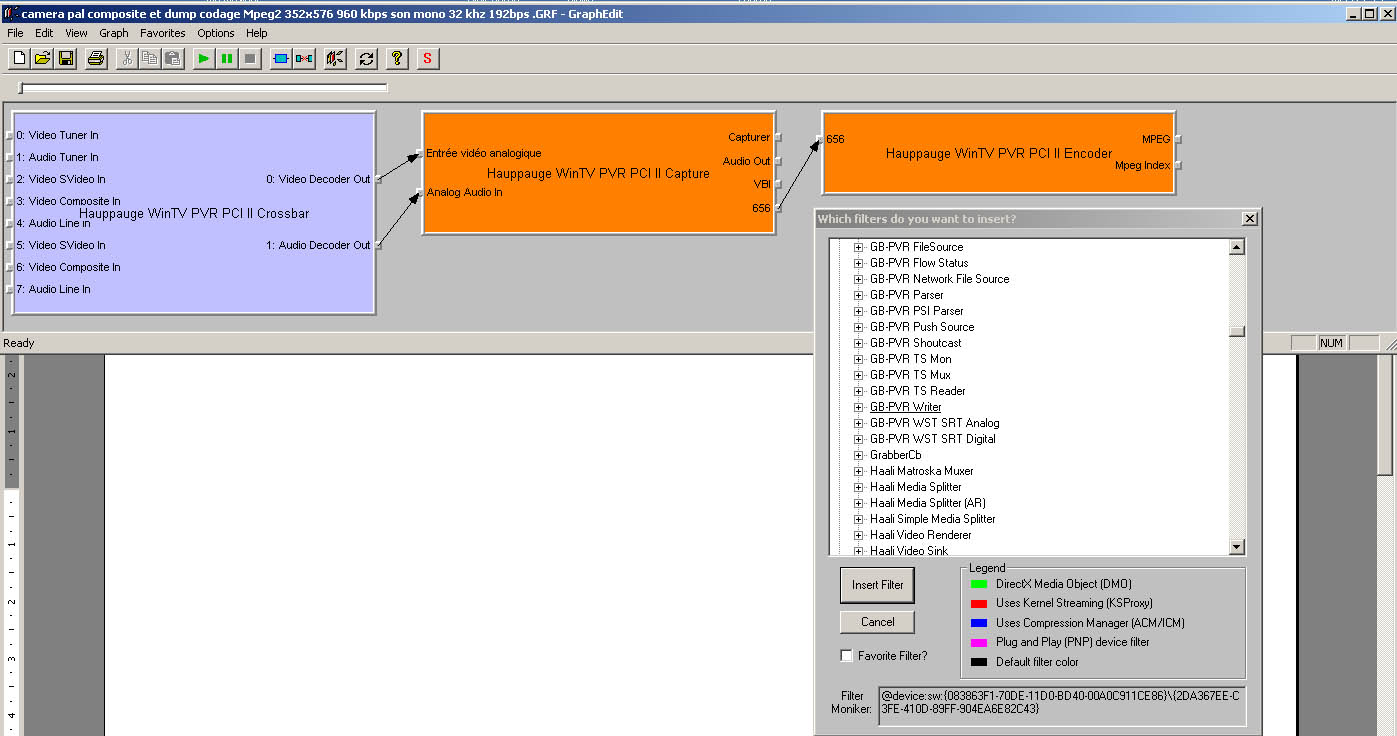
Task: Click the filter list scrollbar thumb
Action: [x=1237, y=332]
